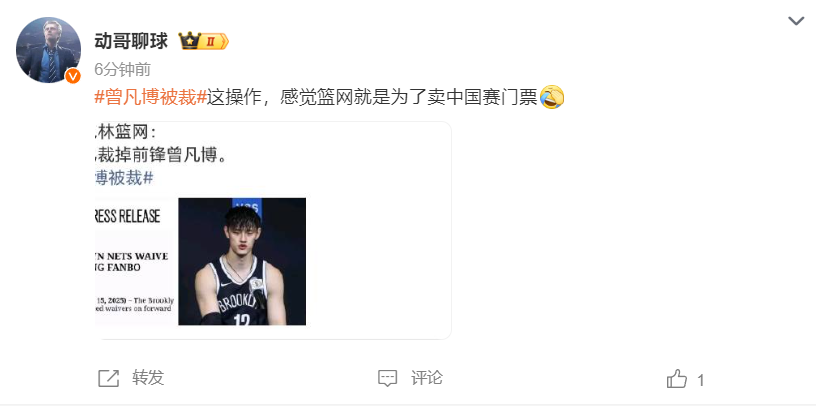Click the orange V verification badge

[73, 76]
